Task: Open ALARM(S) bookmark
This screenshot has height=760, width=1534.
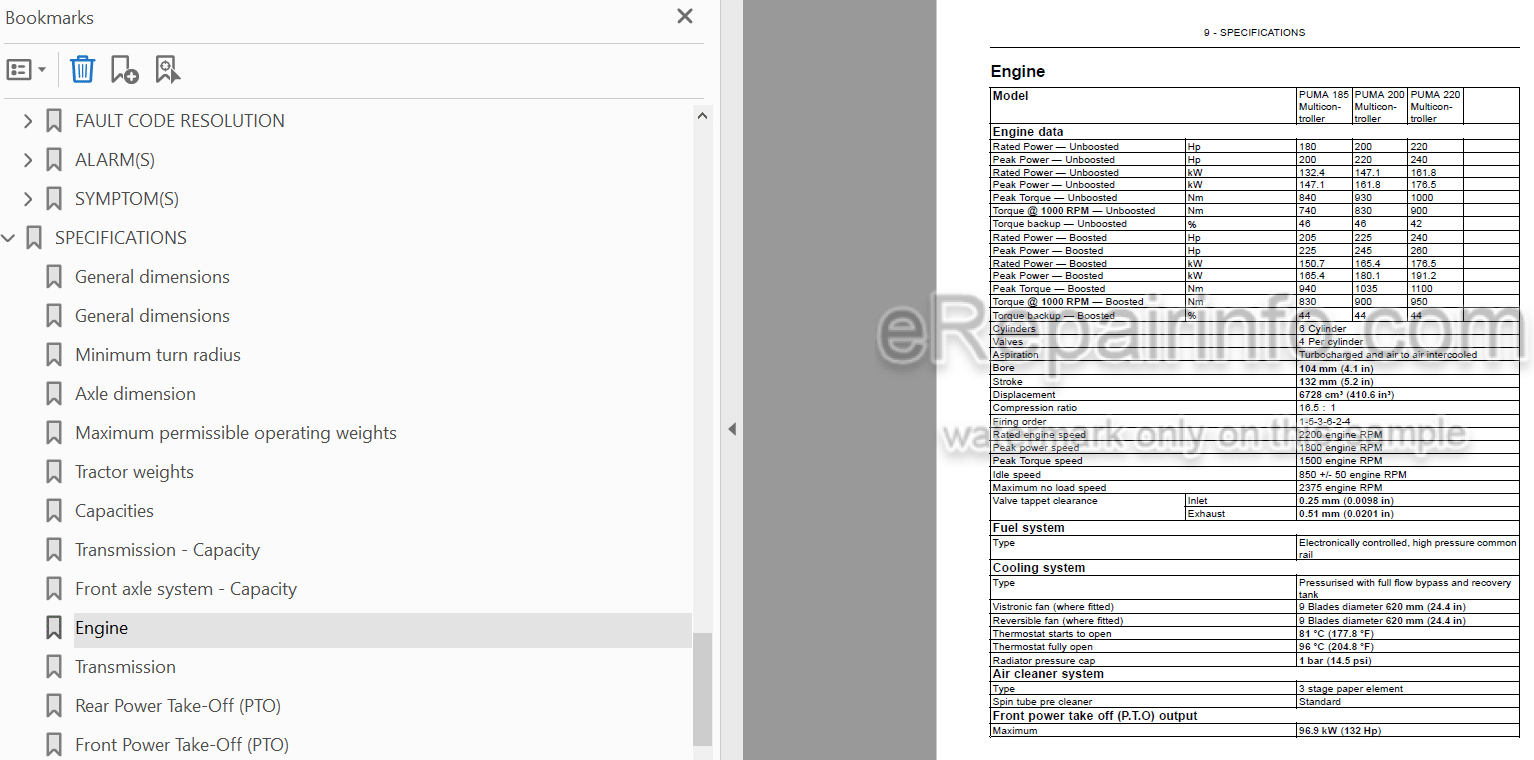Action: point(115,160)
